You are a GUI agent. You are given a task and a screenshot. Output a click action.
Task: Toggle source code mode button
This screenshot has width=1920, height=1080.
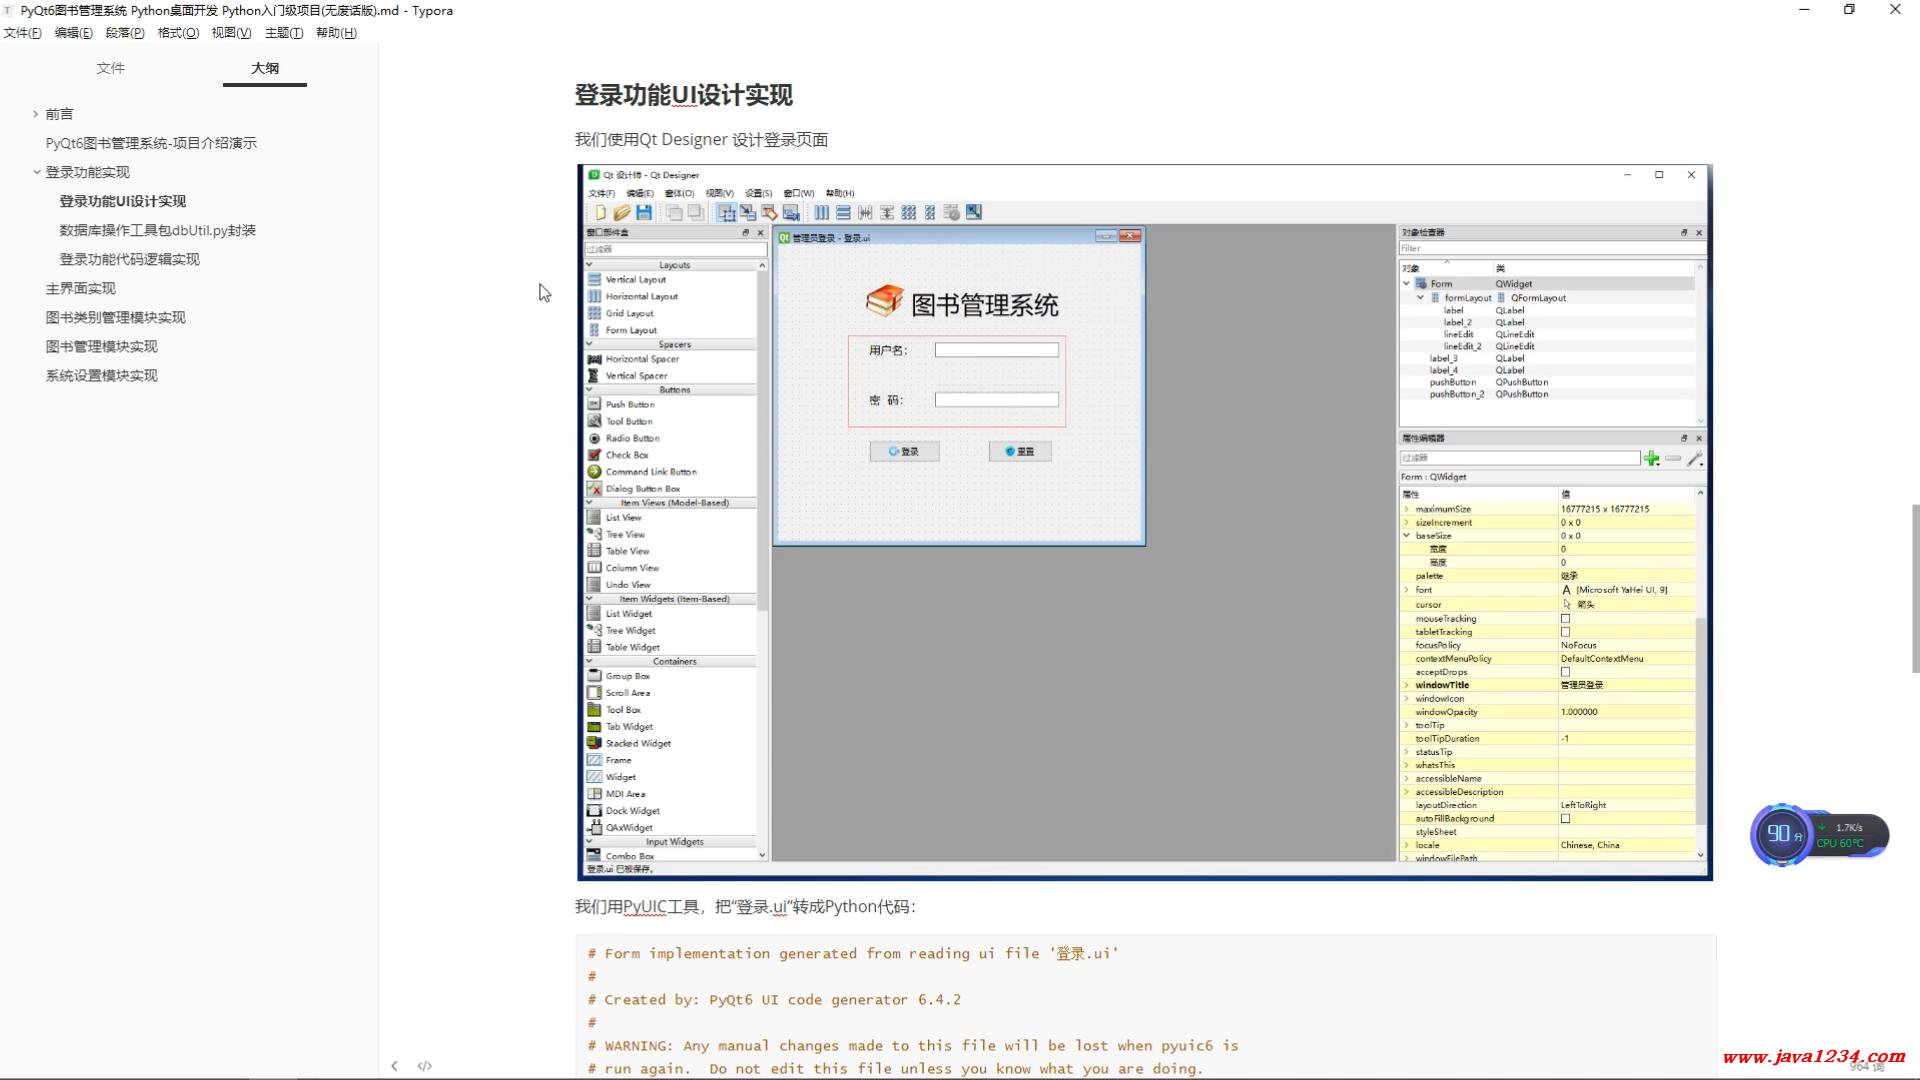(425, 1066)
